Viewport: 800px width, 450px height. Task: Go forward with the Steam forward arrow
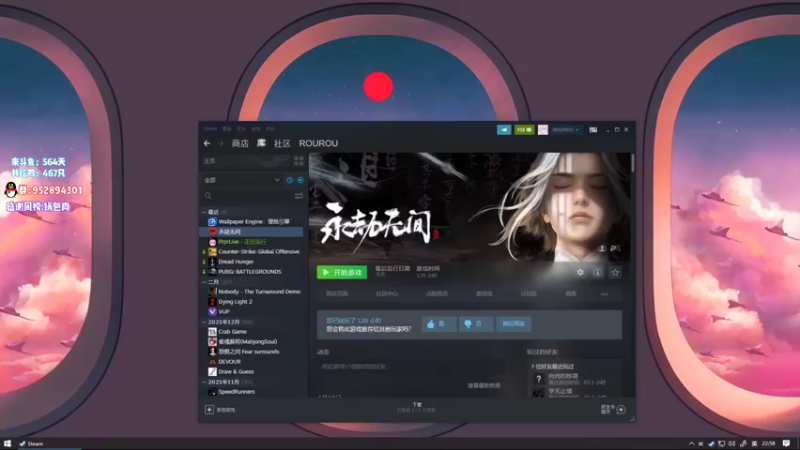tap(221, 143)
